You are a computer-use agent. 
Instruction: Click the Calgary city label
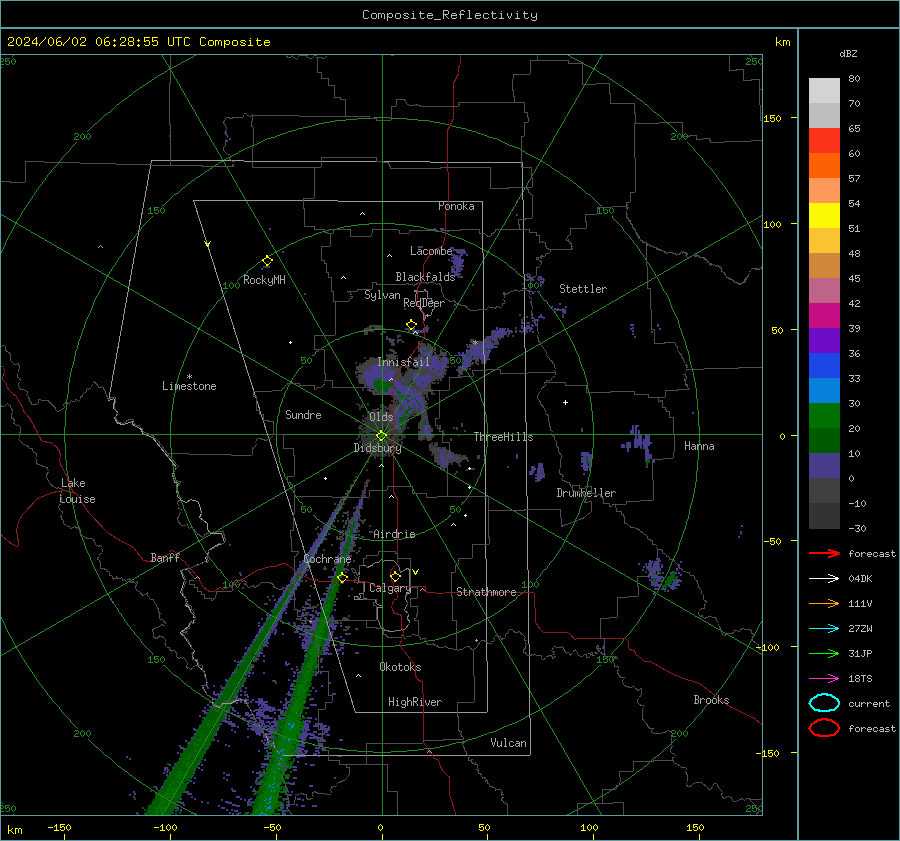(390, 588)
